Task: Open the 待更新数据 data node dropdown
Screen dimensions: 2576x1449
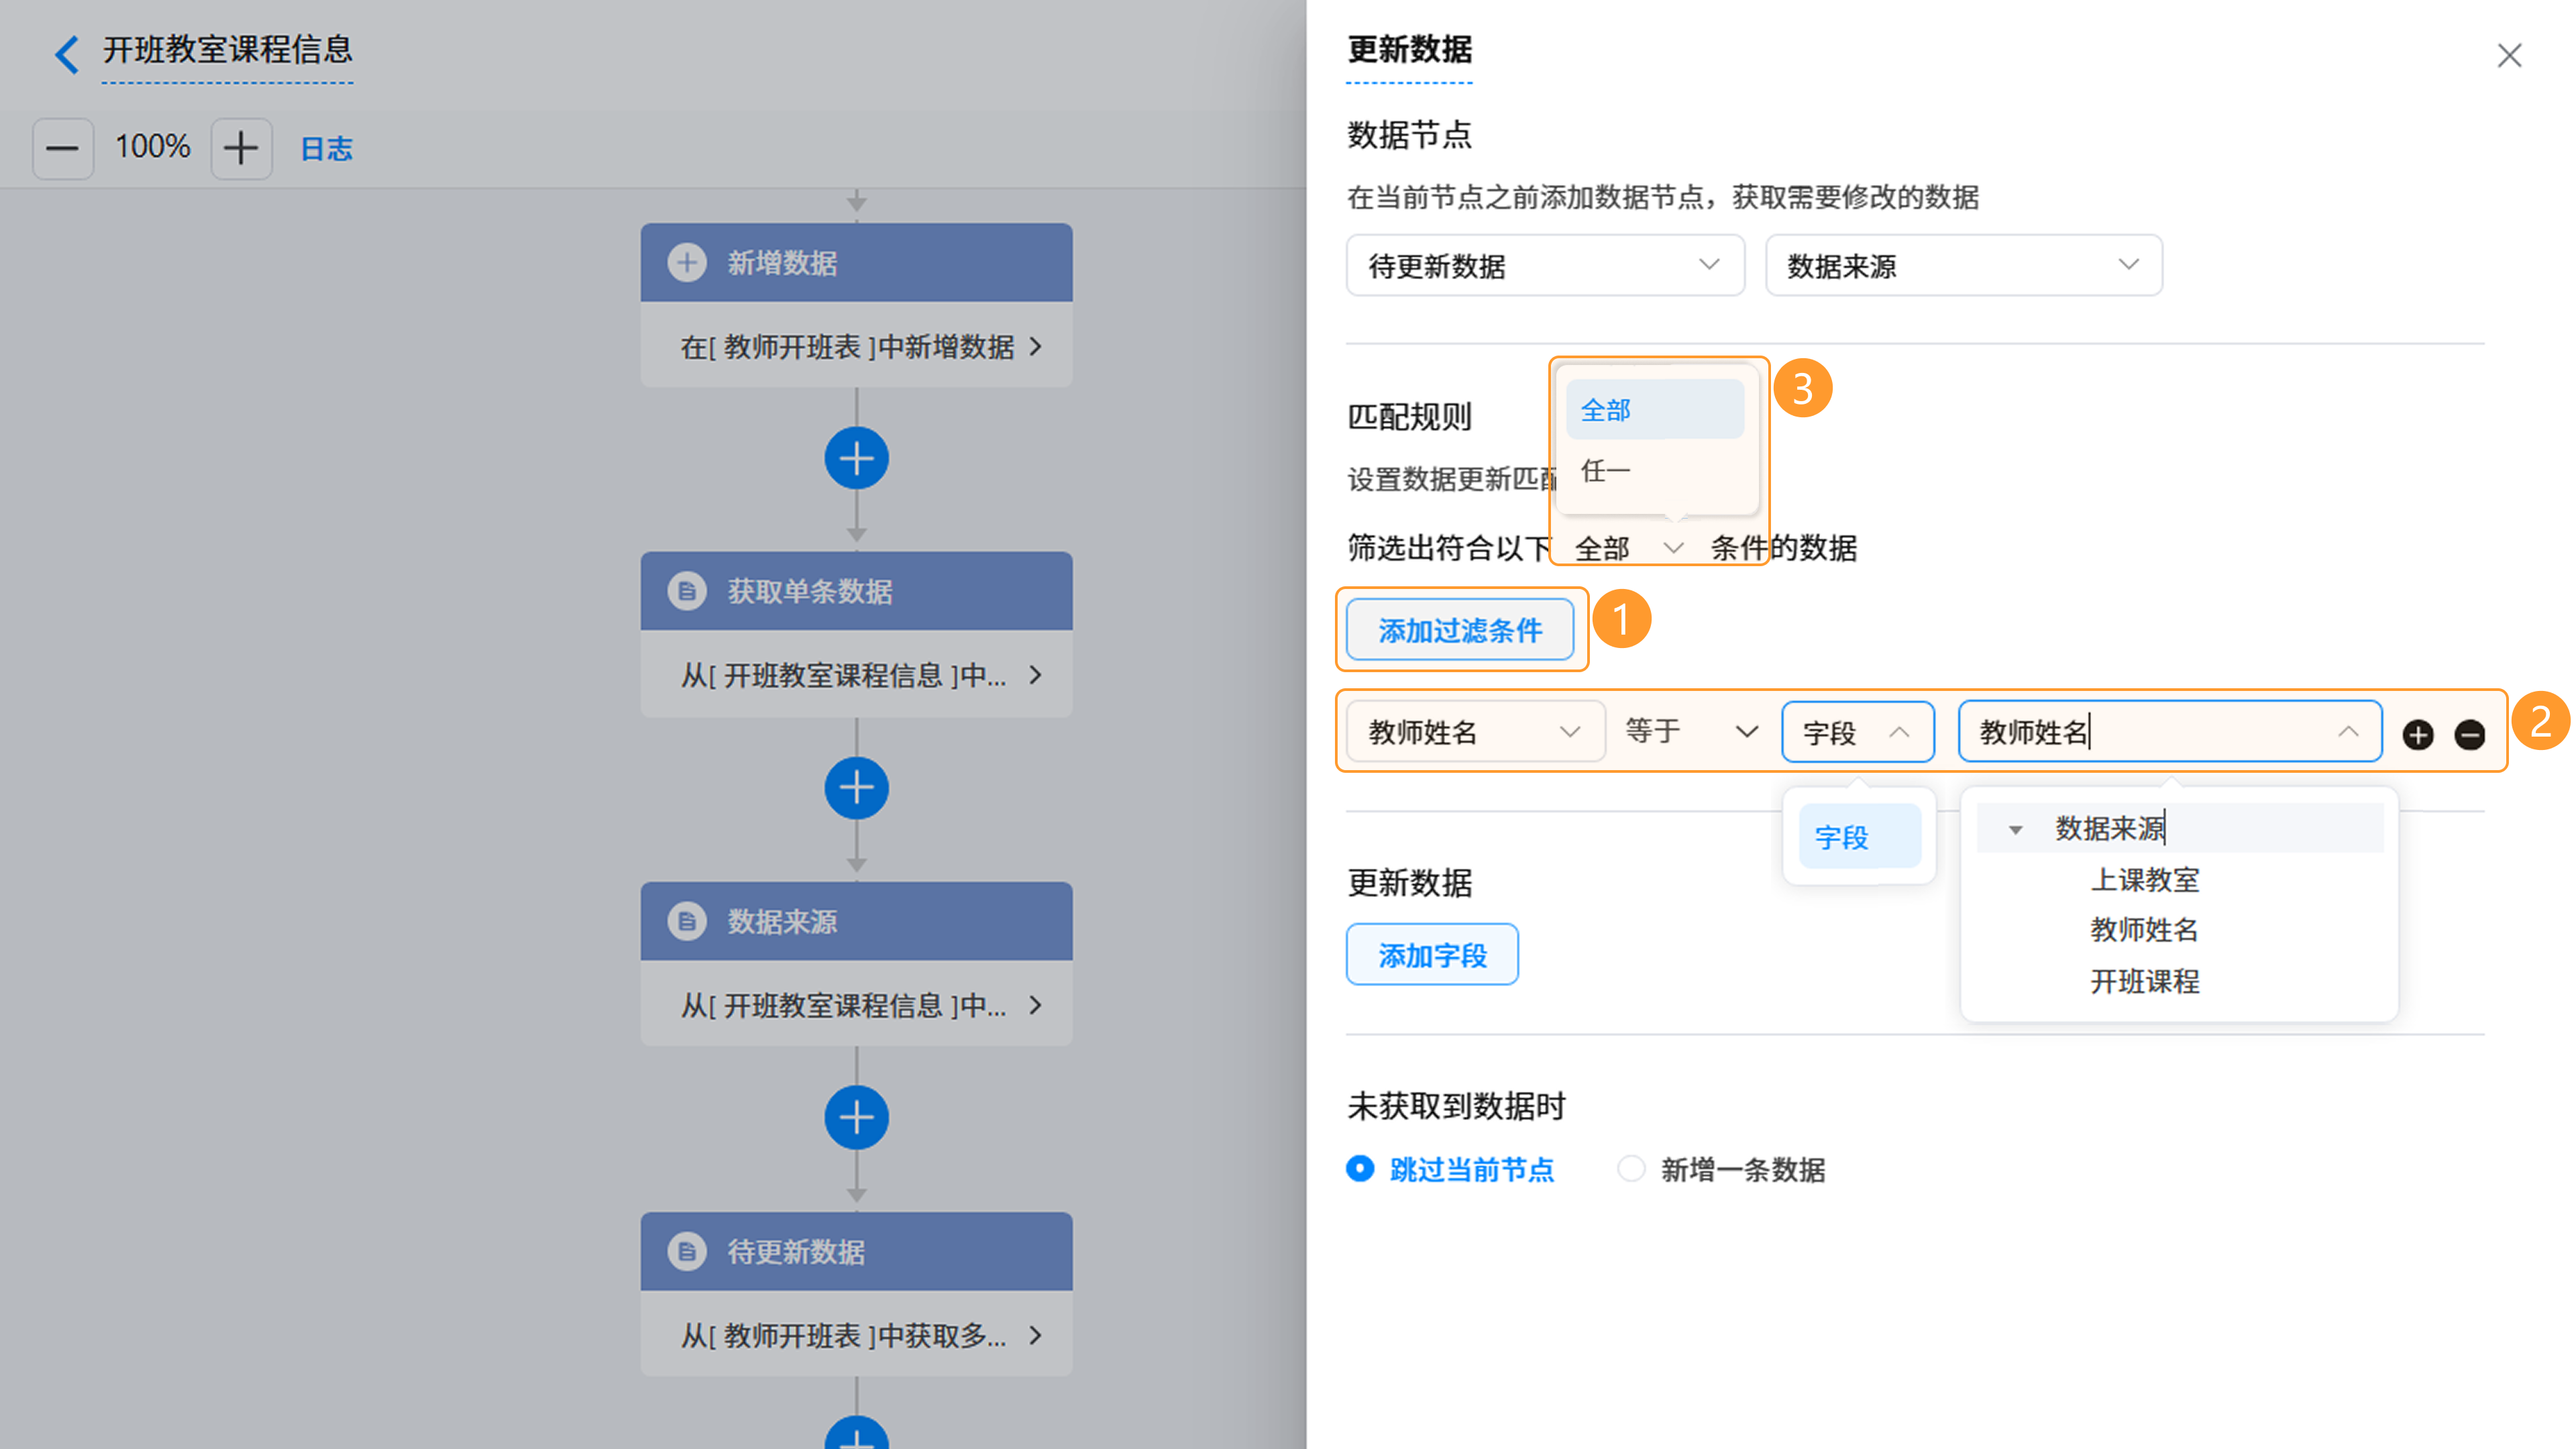Action: coord(1545,265)
